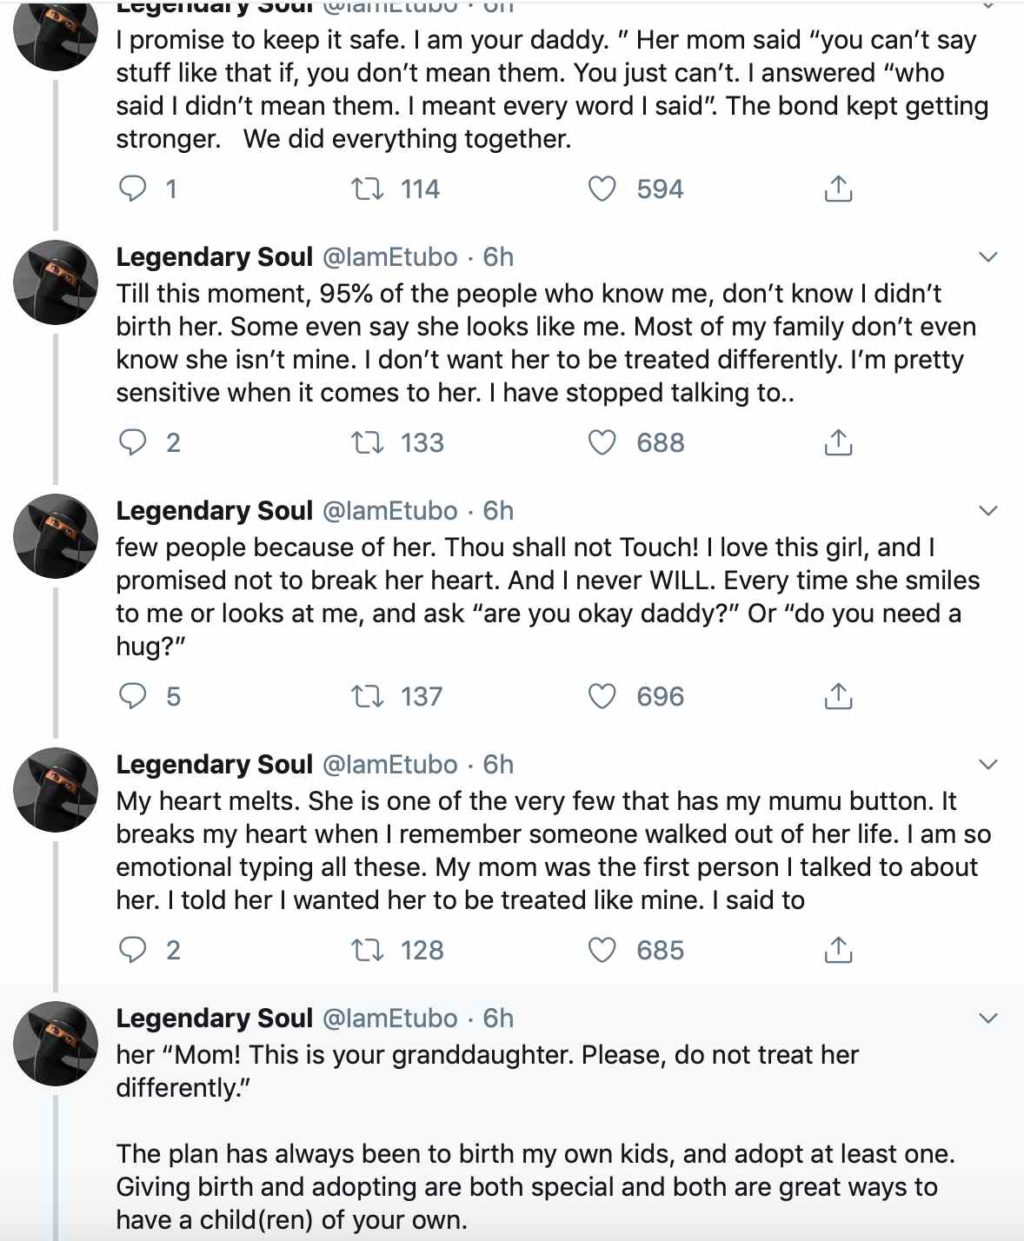Image resolution: width=1024 pixels, height=1241 pixels.
Task: Open the chevron menu on "My heart melts" tweet
Action: [x=988, y=766]
